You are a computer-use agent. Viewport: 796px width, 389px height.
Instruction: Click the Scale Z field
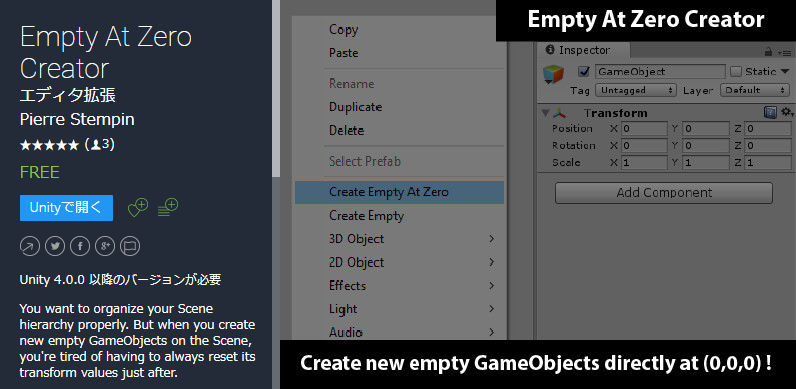point(768,163)
